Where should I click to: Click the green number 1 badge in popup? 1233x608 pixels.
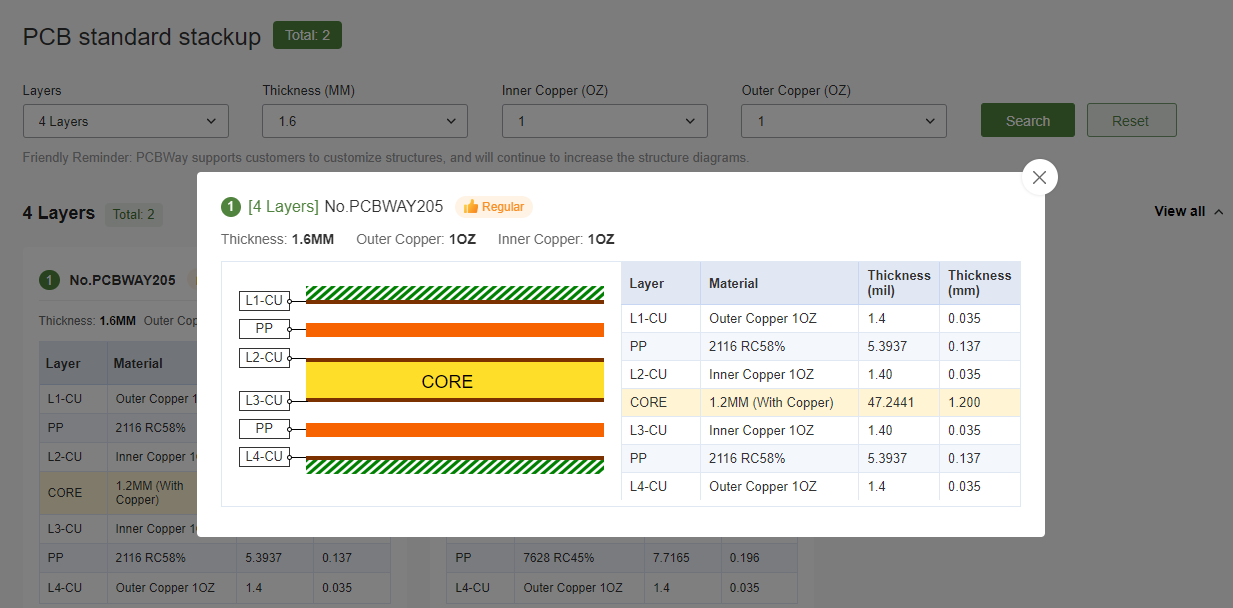(x=231, y=207)
